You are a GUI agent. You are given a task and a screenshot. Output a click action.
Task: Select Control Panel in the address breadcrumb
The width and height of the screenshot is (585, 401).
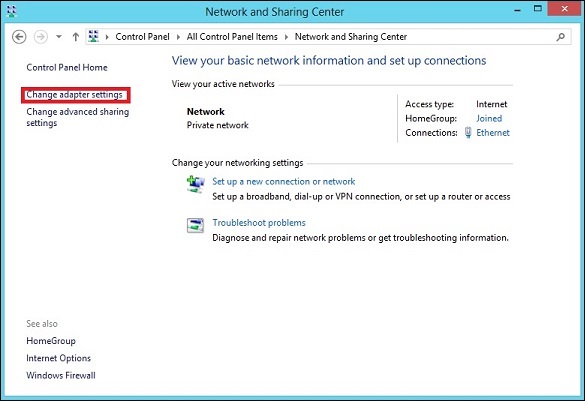142,37
